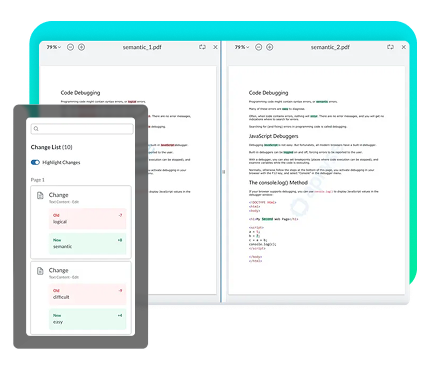Open the 79% zoom dropdown for semantic_1.pdf

point(54,47)
